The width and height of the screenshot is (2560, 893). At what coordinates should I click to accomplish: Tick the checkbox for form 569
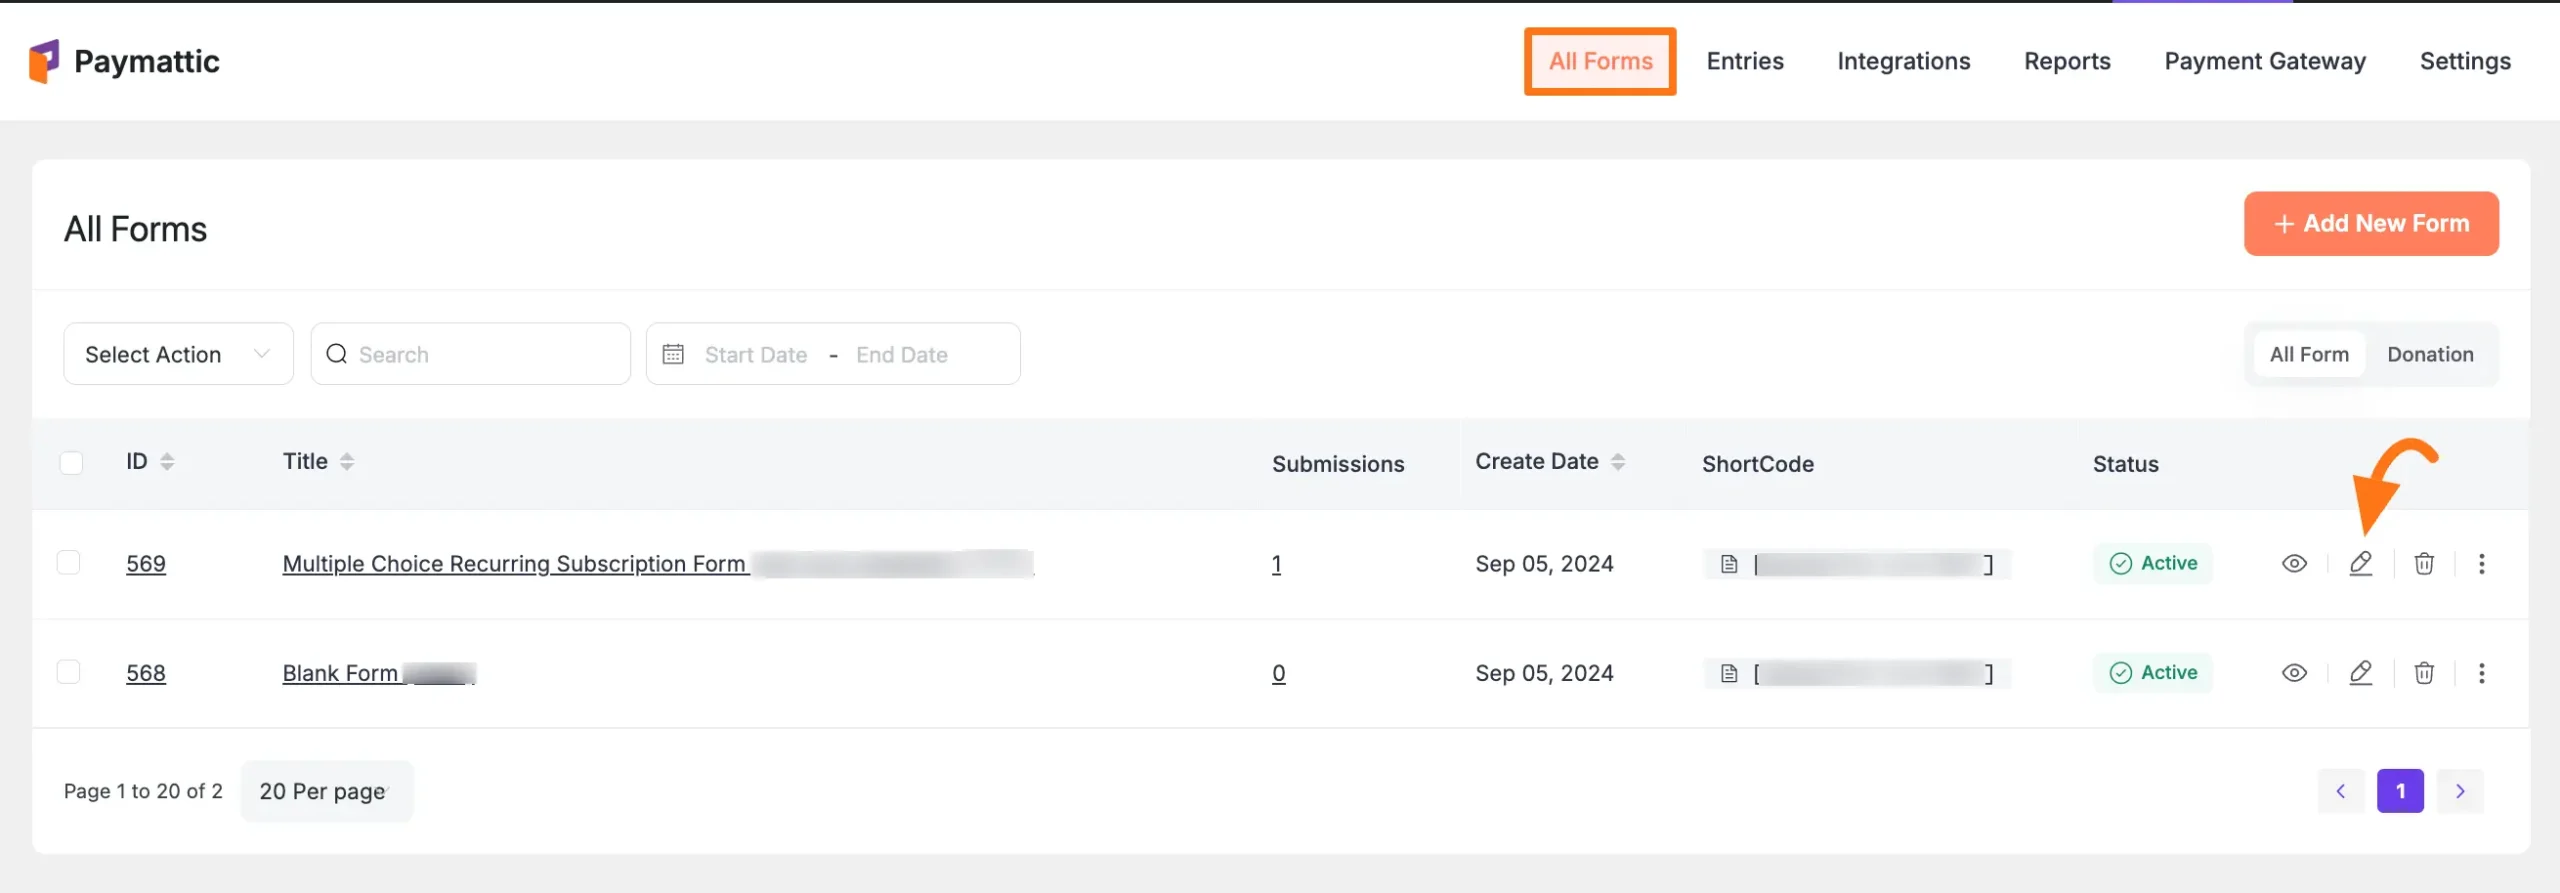[x=69, y=563]
